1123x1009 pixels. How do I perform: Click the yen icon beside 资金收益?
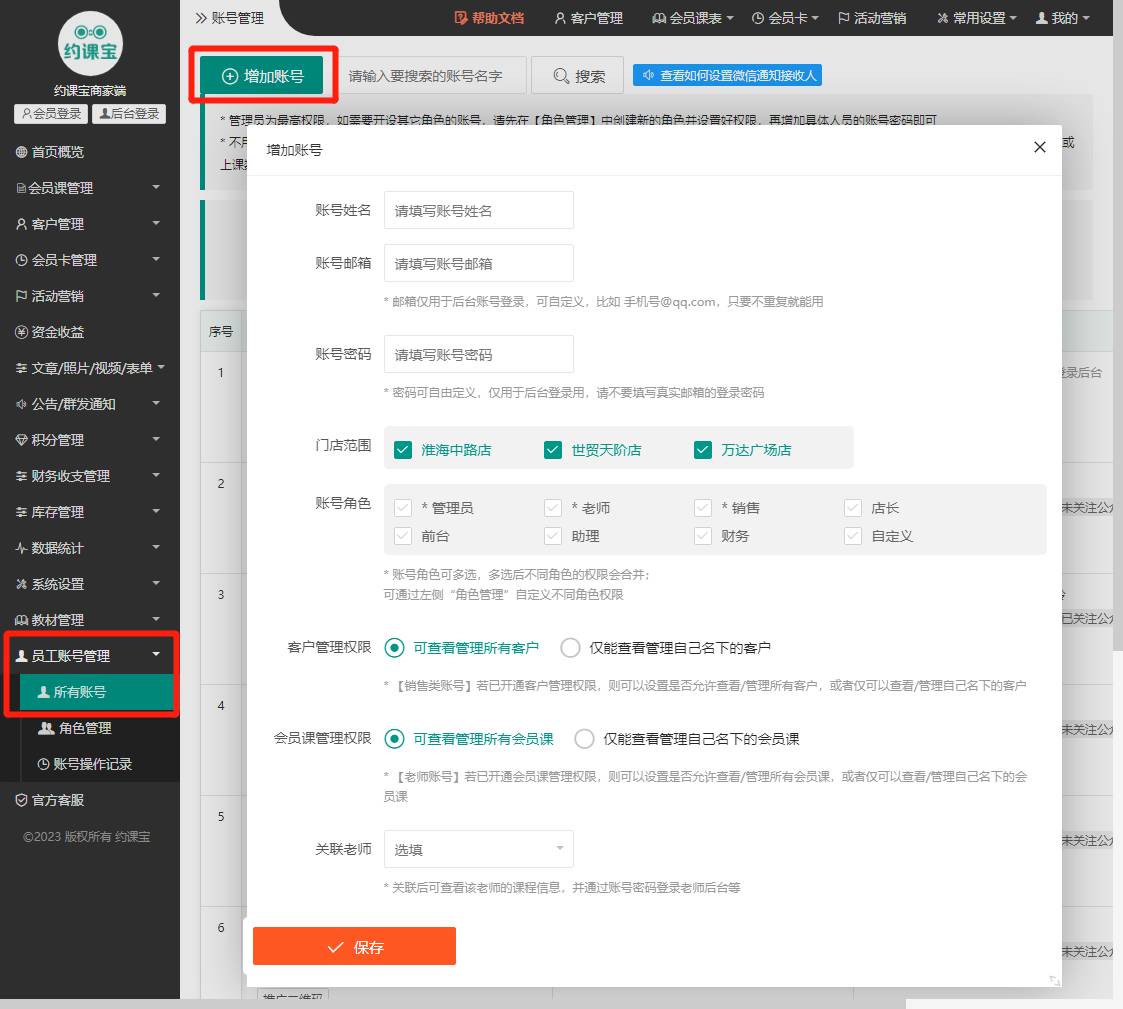coord(21,332)
